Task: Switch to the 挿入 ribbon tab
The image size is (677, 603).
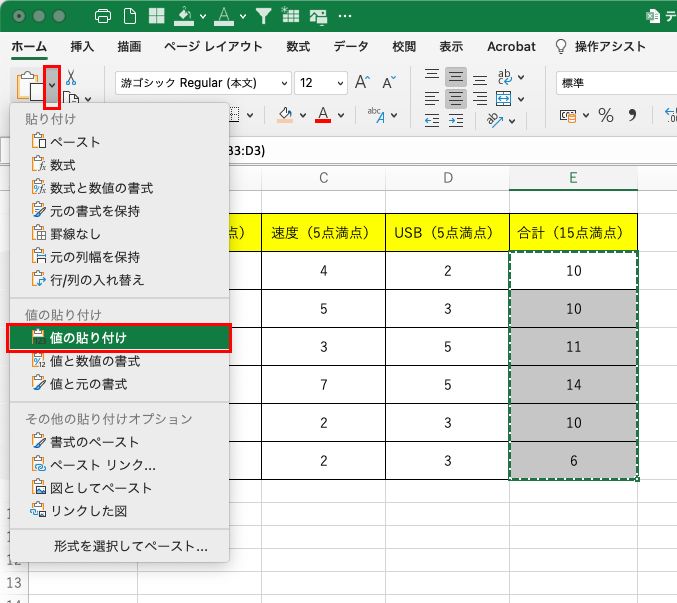Action: (x=82, y=47)
